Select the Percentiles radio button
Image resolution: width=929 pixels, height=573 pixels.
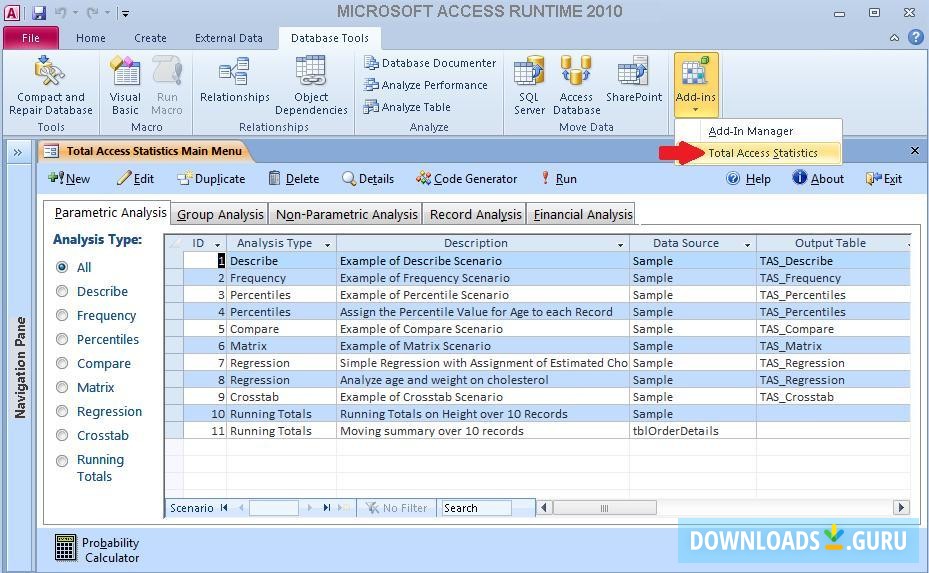tap(62, 339)
